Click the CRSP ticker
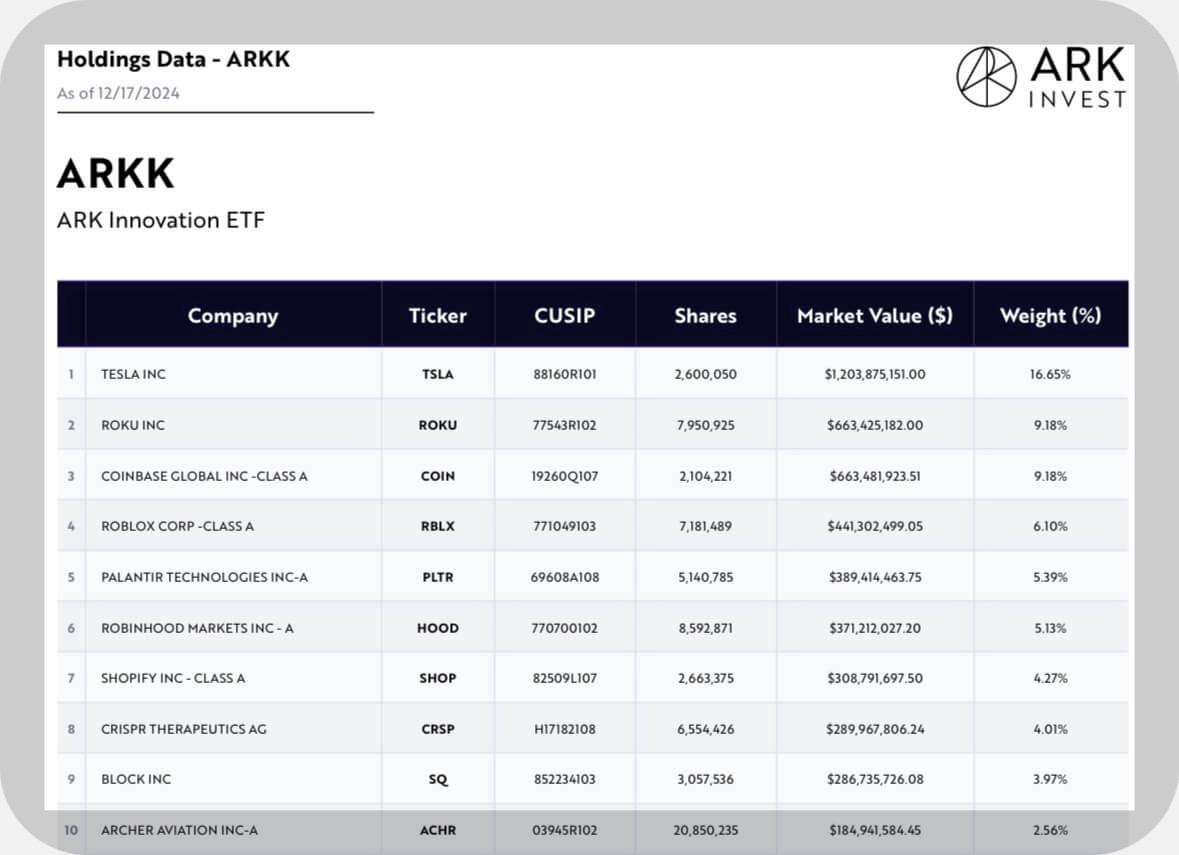The width and height of the screenshot is (1179, 855). tap(438, 729)
